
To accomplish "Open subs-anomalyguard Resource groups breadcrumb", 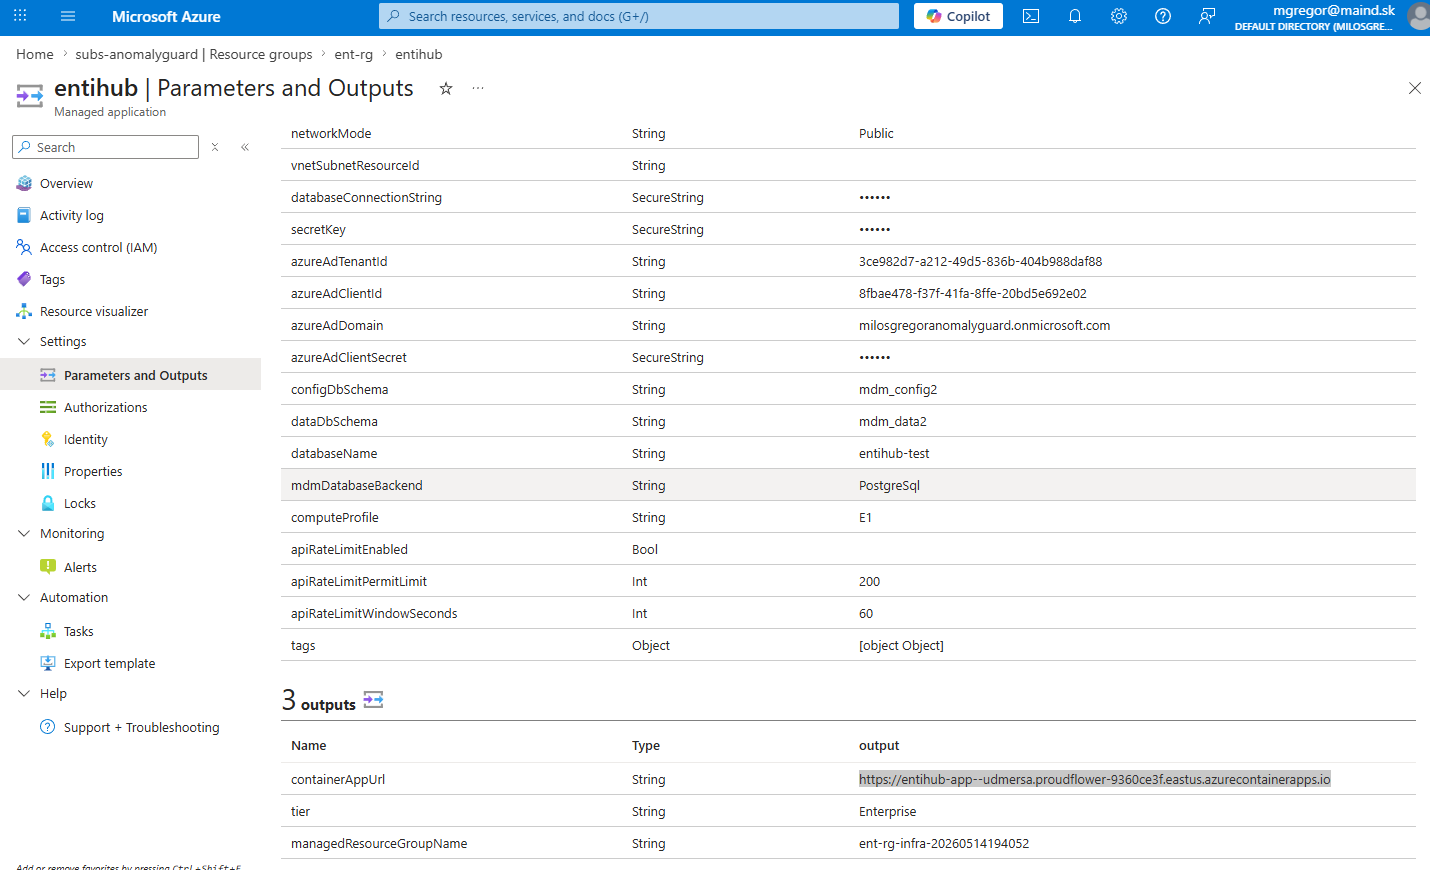I will [194, 54].
